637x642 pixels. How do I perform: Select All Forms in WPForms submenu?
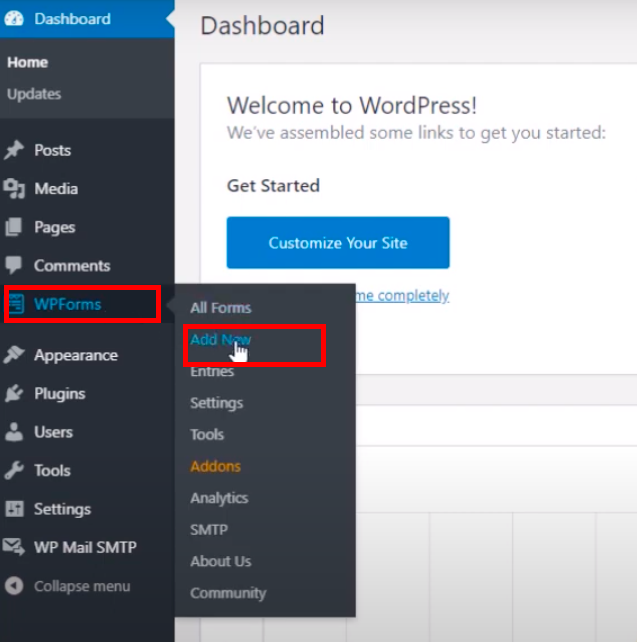pyautogui.click(x=221, y=308)
